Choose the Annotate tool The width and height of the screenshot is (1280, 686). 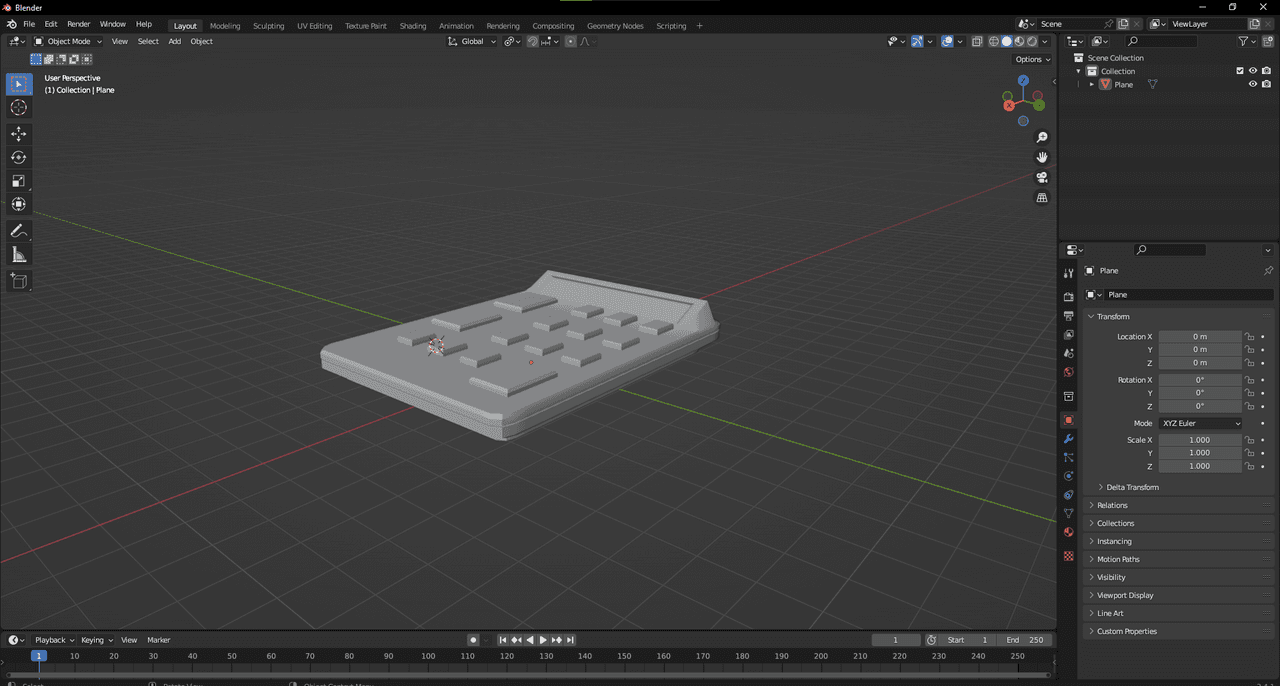[x=19, y=231]
